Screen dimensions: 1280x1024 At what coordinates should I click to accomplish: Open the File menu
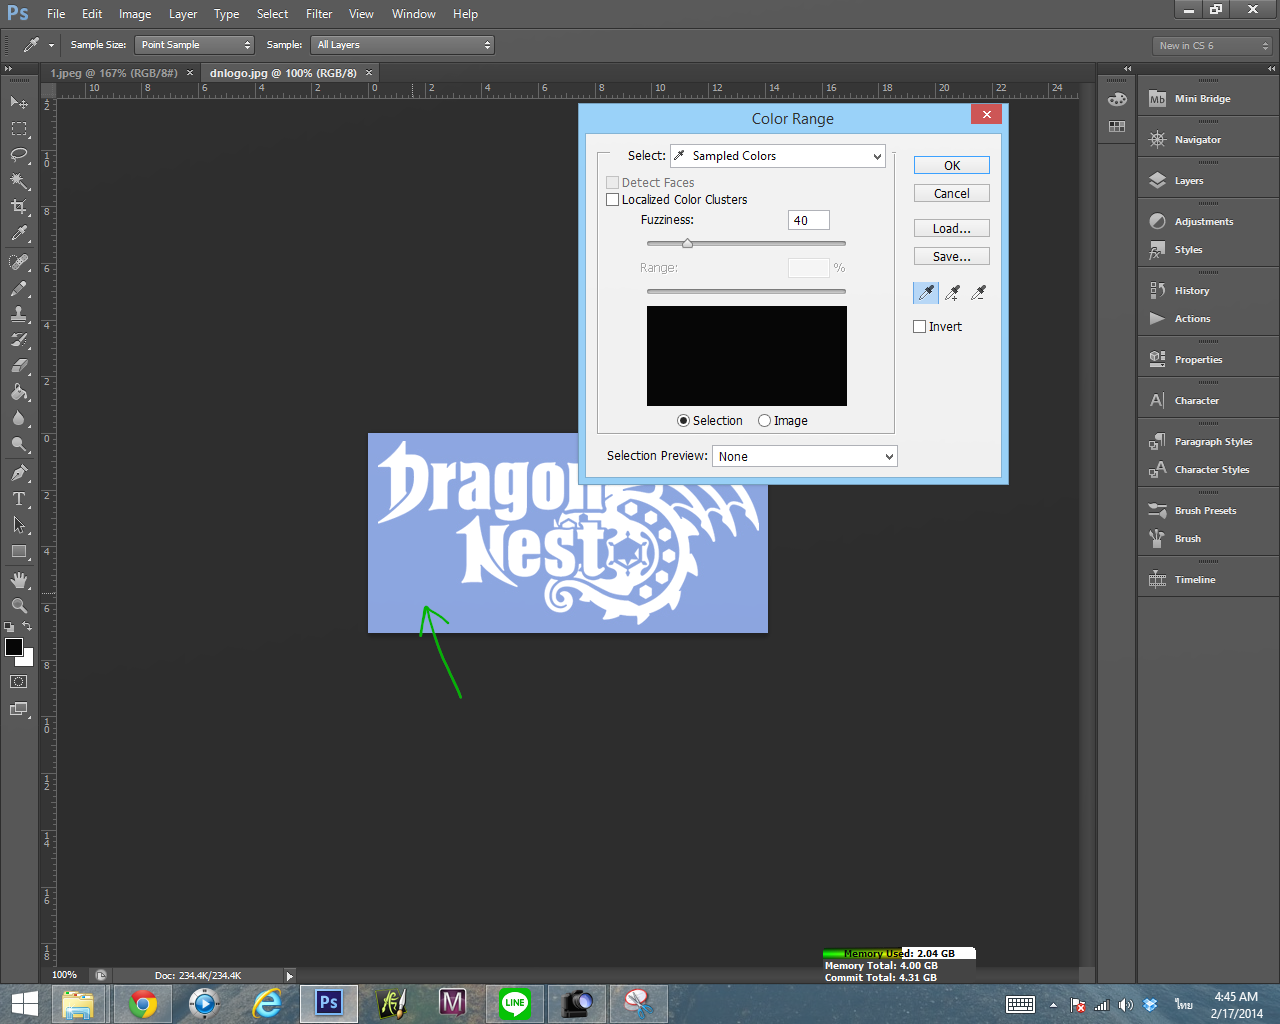click(x=56, y=14)
